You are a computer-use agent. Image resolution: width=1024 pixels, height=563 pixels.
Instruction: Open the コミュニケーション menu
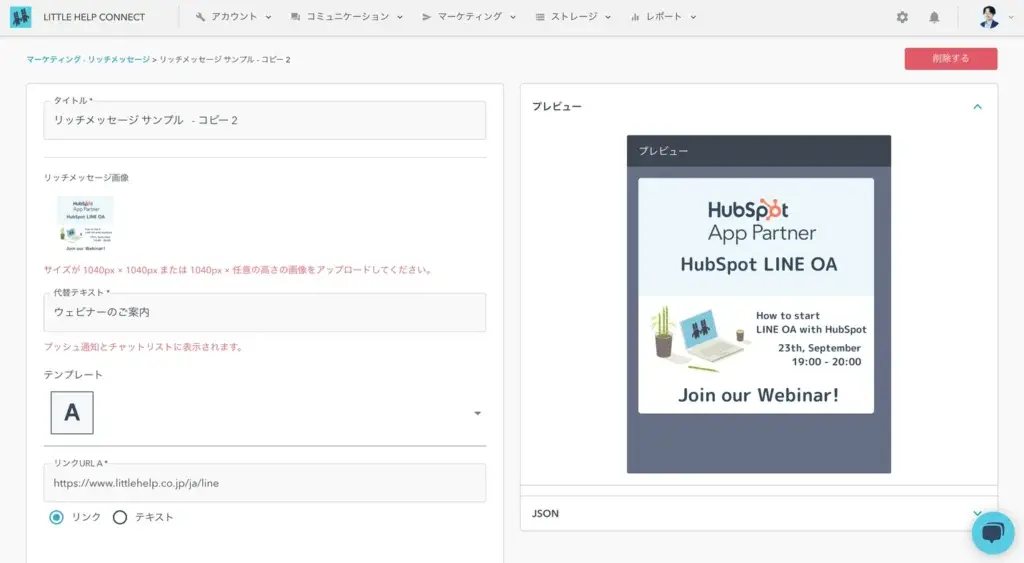[346, 17]
